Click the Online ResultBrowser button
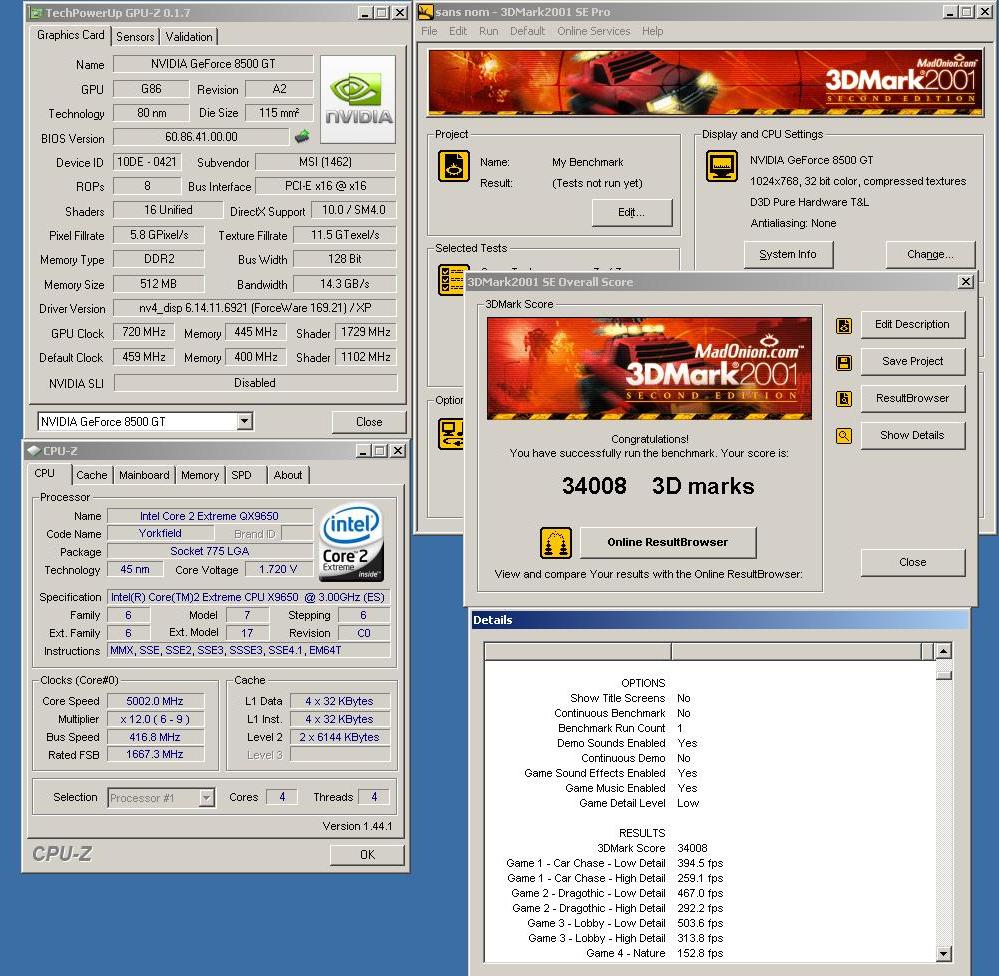 pyautogui.click(x=668, y=542)
